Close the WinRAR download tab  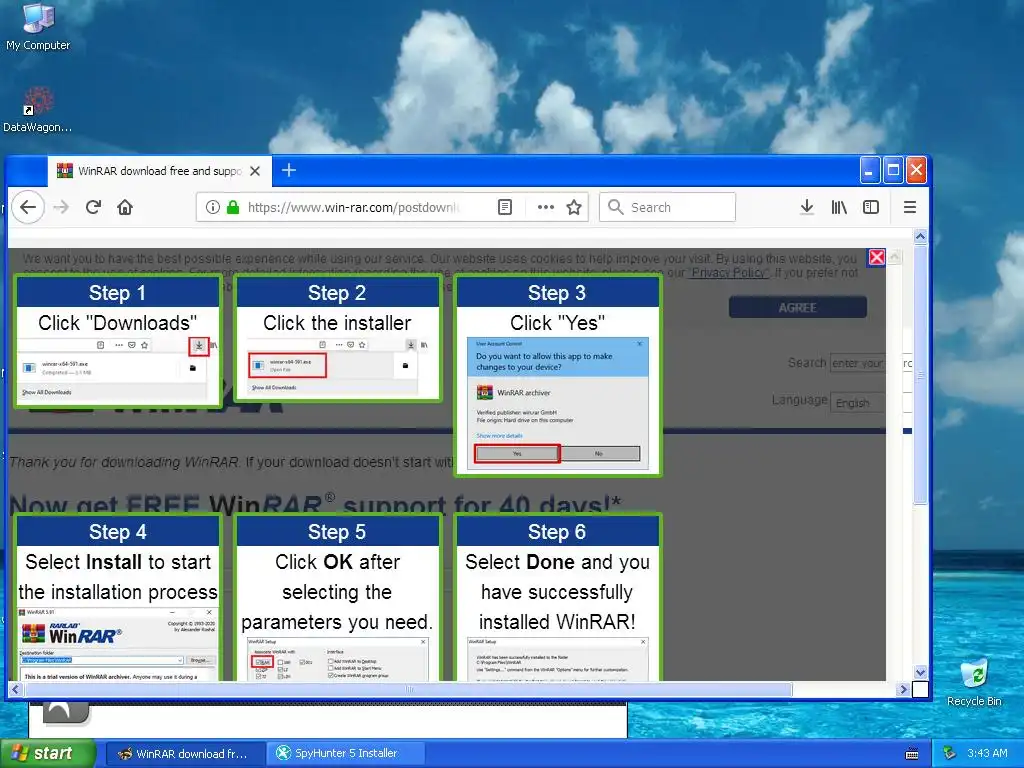[x=255, y=171]
